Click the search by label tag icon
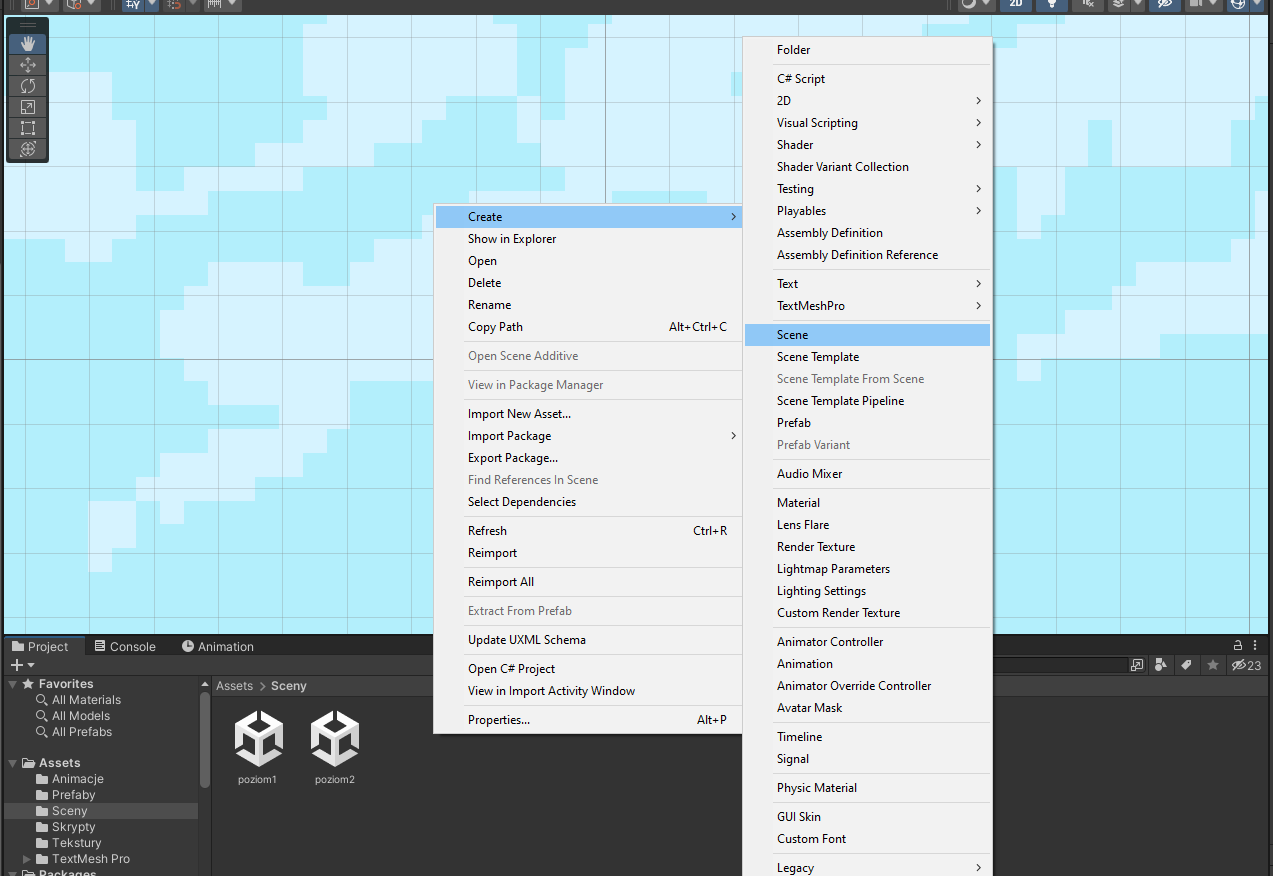Screen dimensions: 1273x876 (x=1186, y=665)
